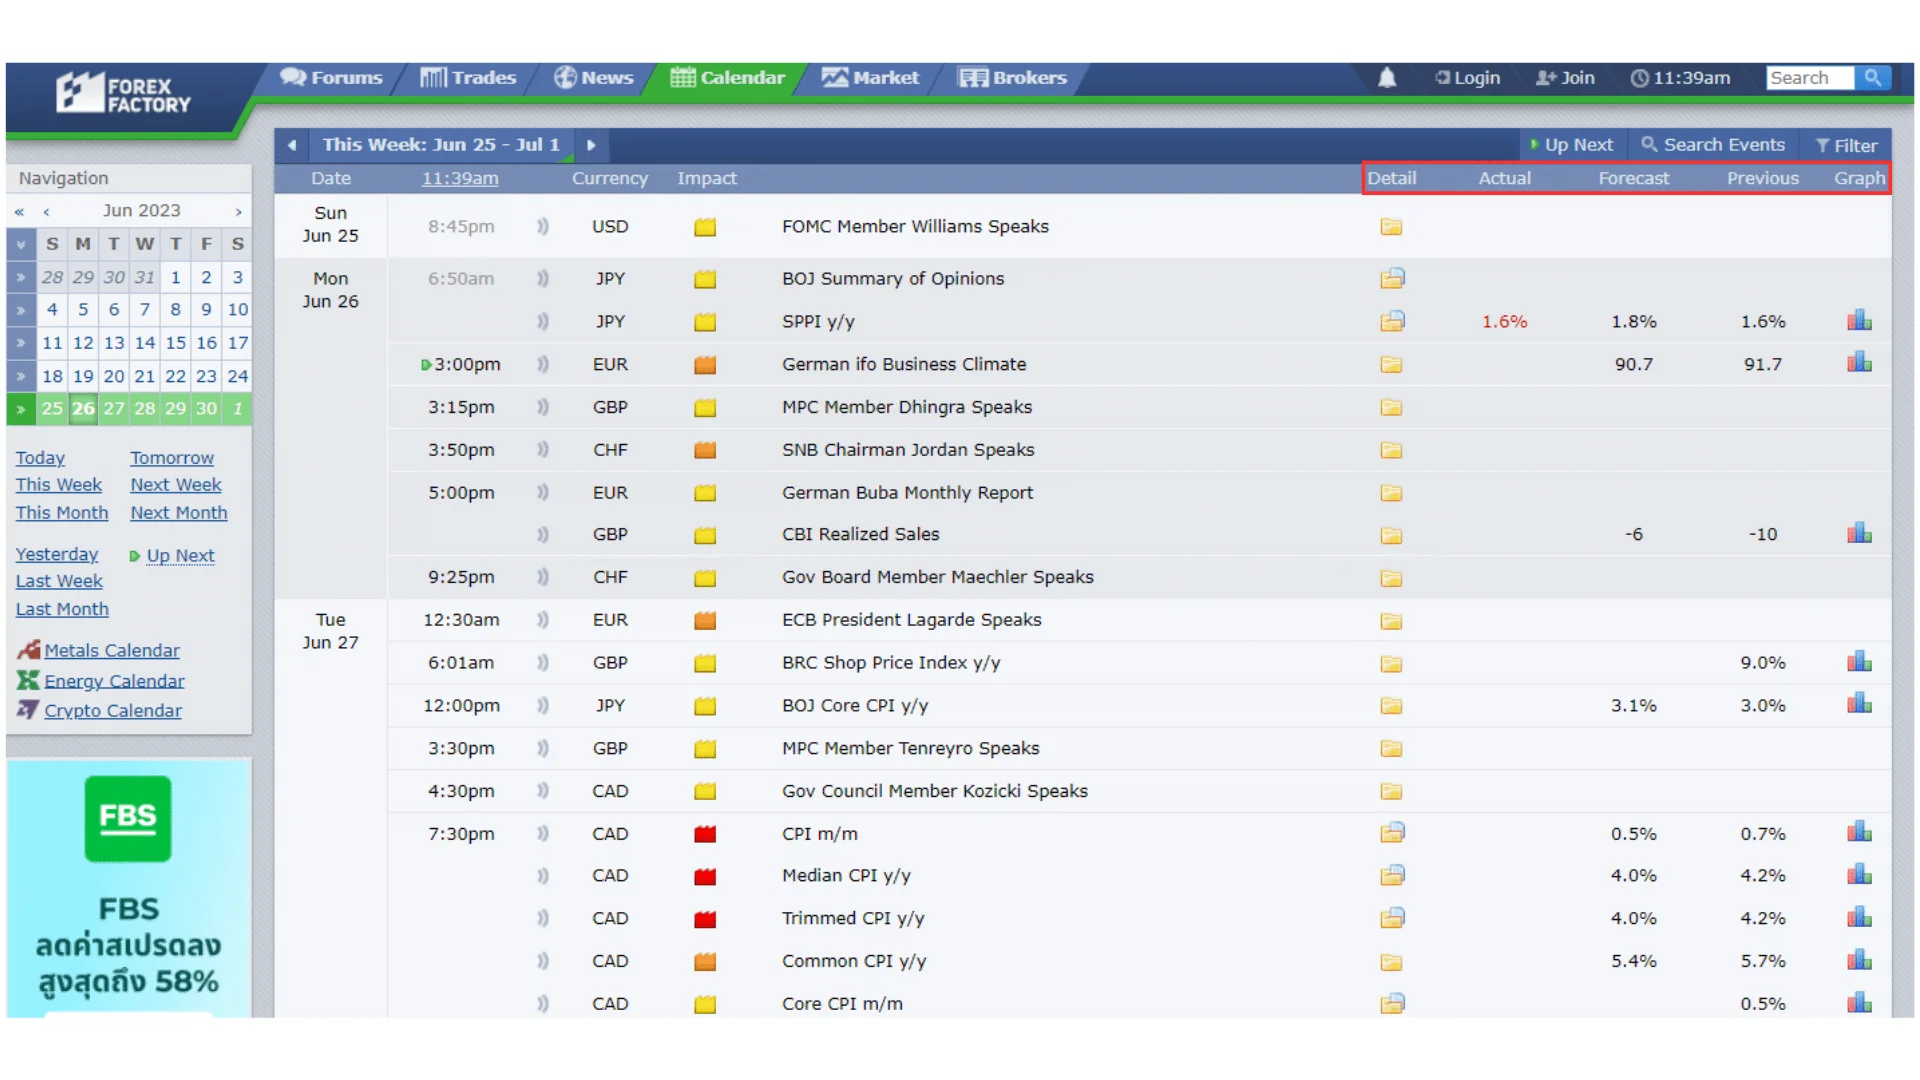The height and width of the screenshot is (1080, 1920).
Task: Open detail folder for CPI m/m
Action: point(1392,833)
